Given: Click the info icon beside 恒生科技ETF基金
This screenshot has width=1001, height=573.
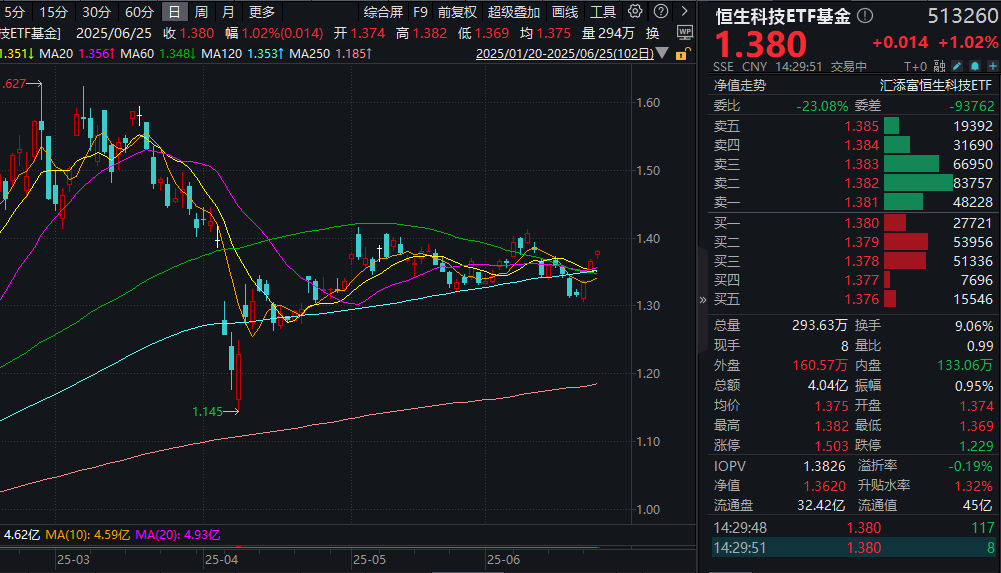Looking at the screenshot, I should (865, 16).
